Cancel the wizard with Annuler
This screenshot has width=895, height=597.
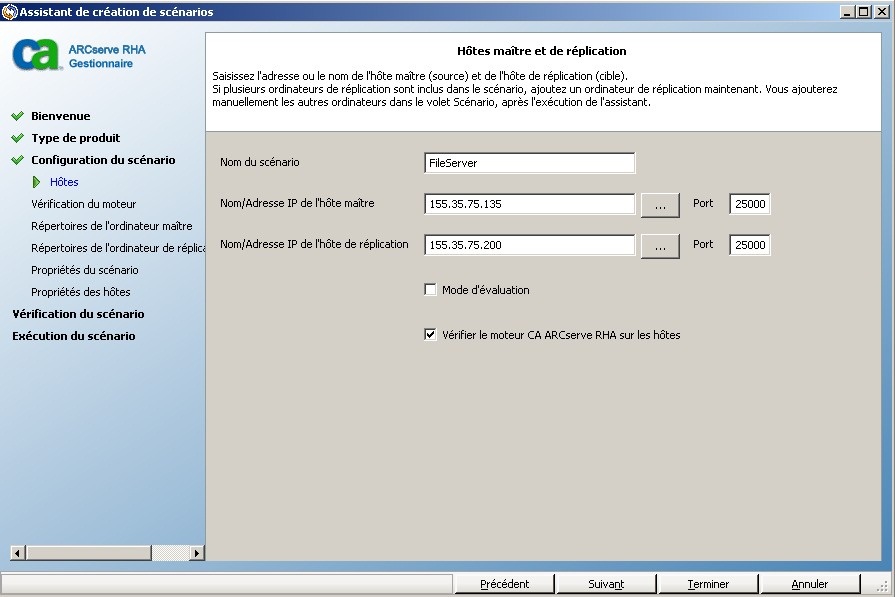[810, 583]
